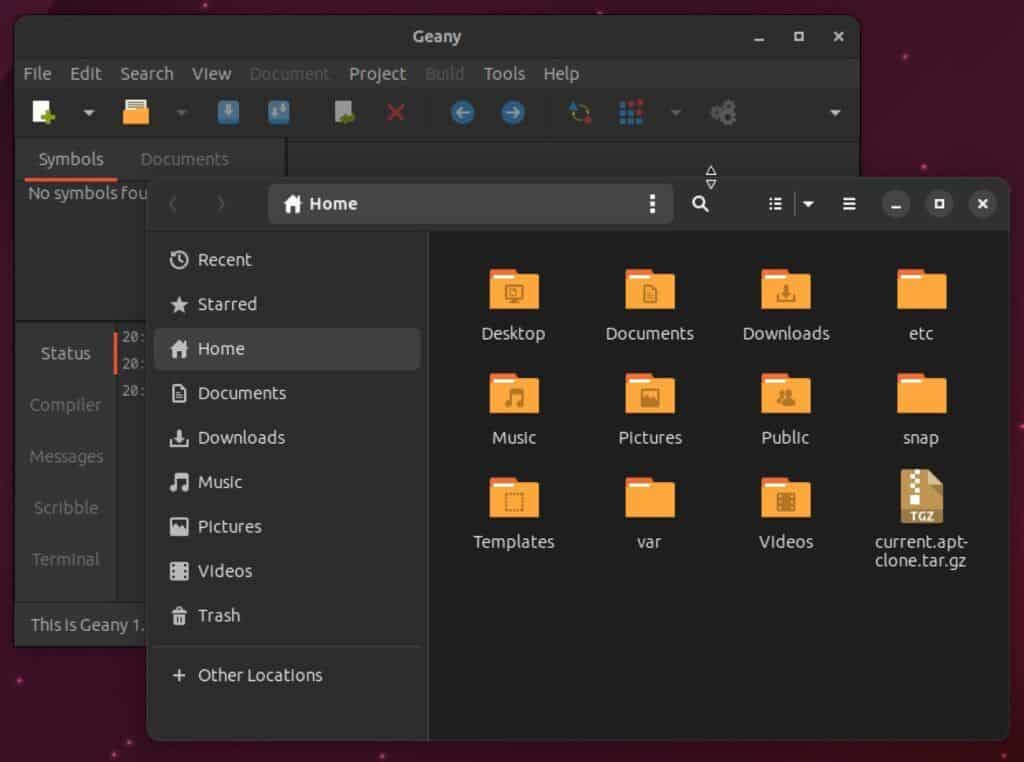Switch to the Documents sidebar tab in Geany
Screen dimensions: 1024x762
184,159
